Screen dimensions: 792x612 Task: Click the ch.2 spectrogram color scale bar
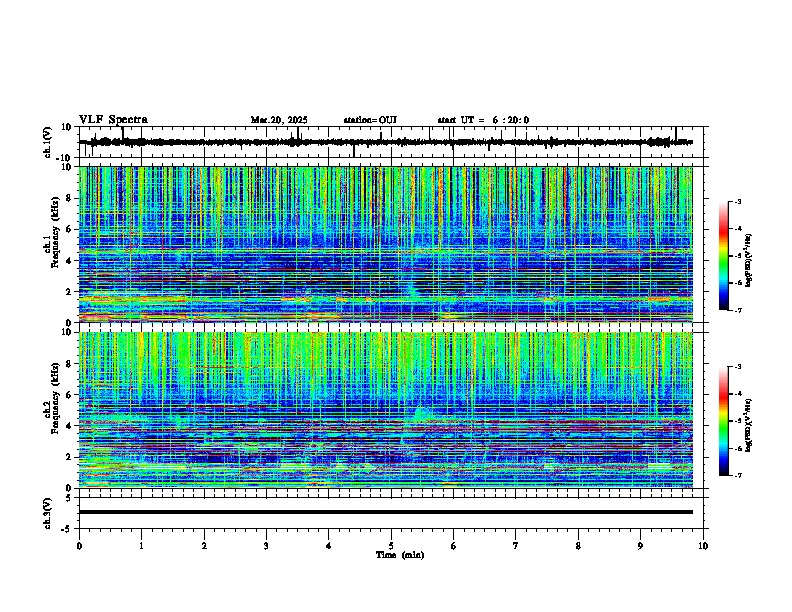pos(723,421)
